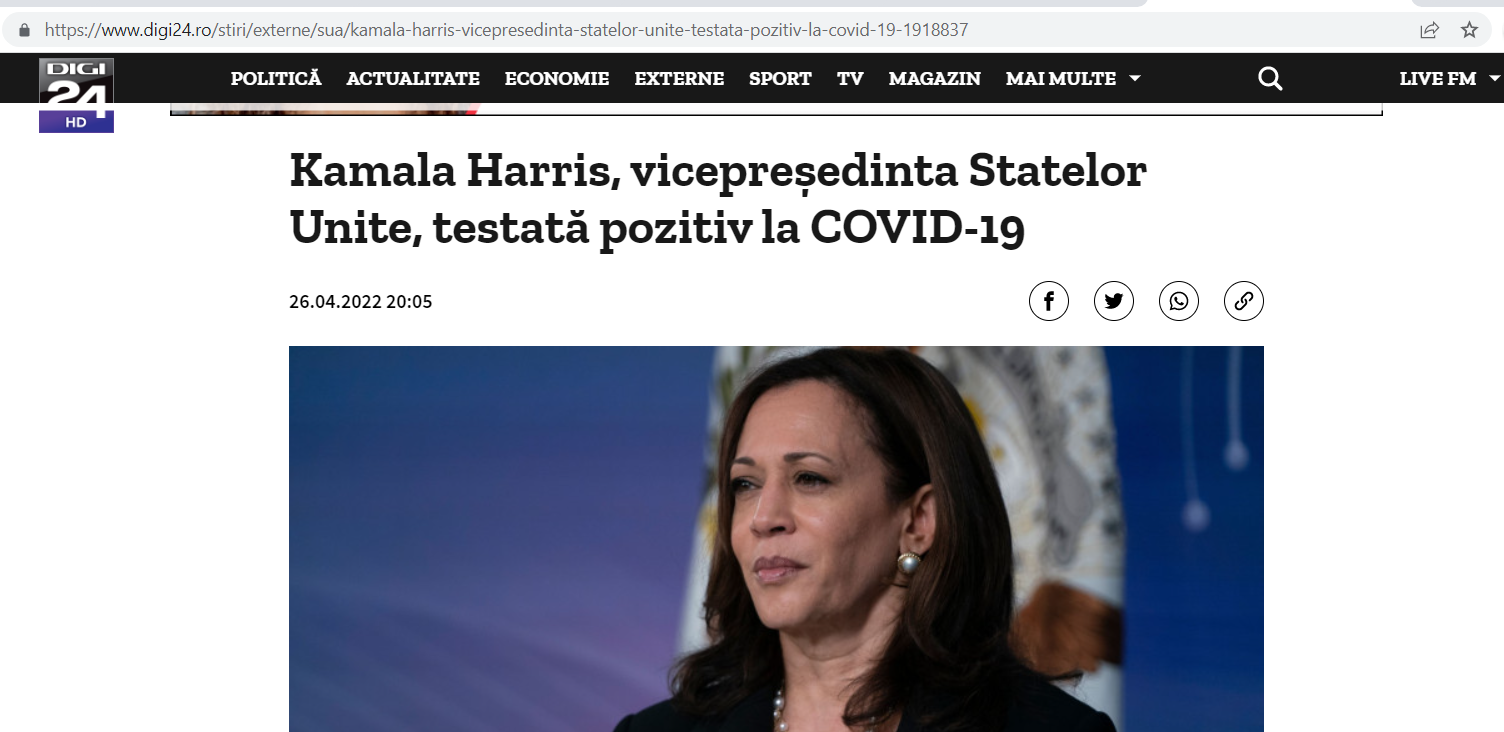Click the Kamala Harris article photo

tap(776, 539)
